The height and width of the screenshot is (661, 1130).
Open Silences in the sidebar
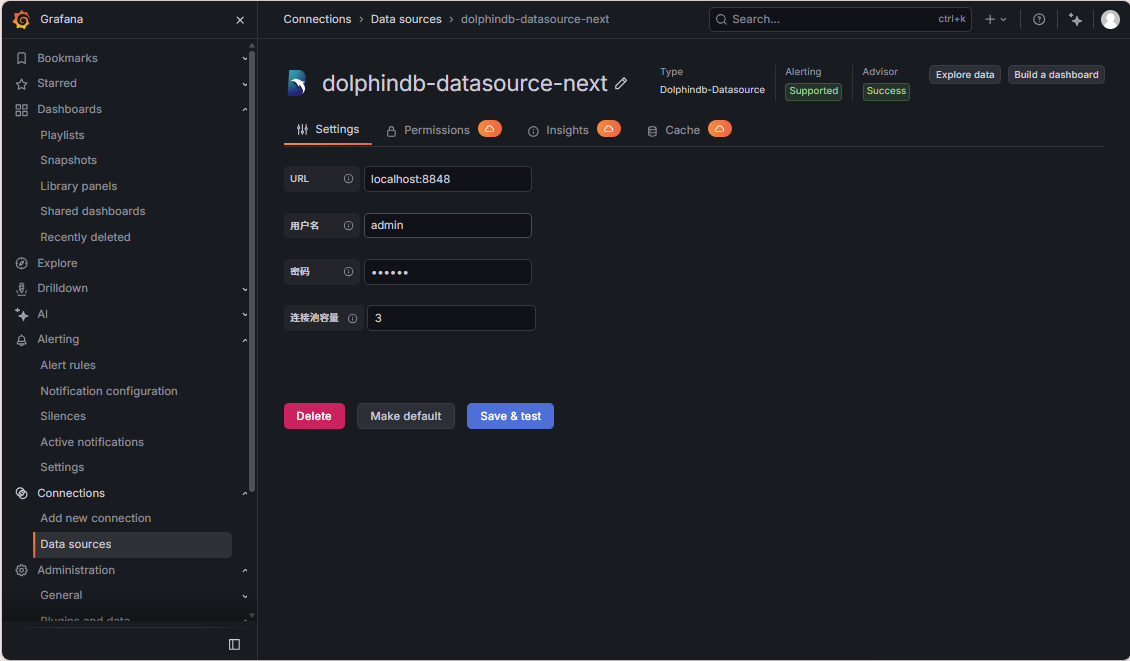click(x=63, y=417)
